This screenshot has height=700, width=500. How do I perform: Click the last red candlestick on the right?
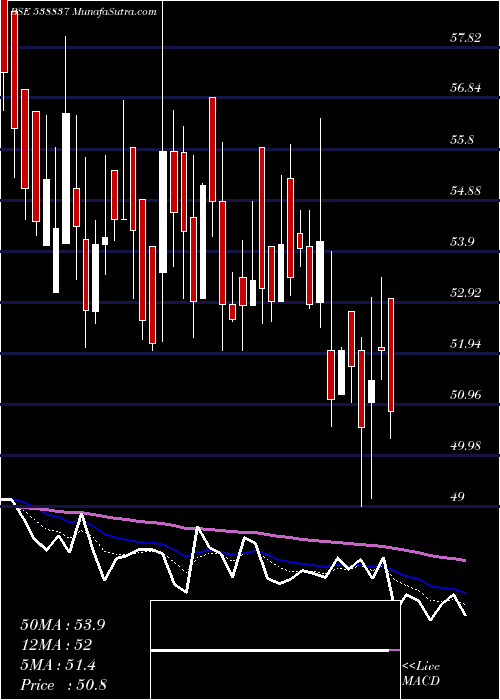point(391,355)
